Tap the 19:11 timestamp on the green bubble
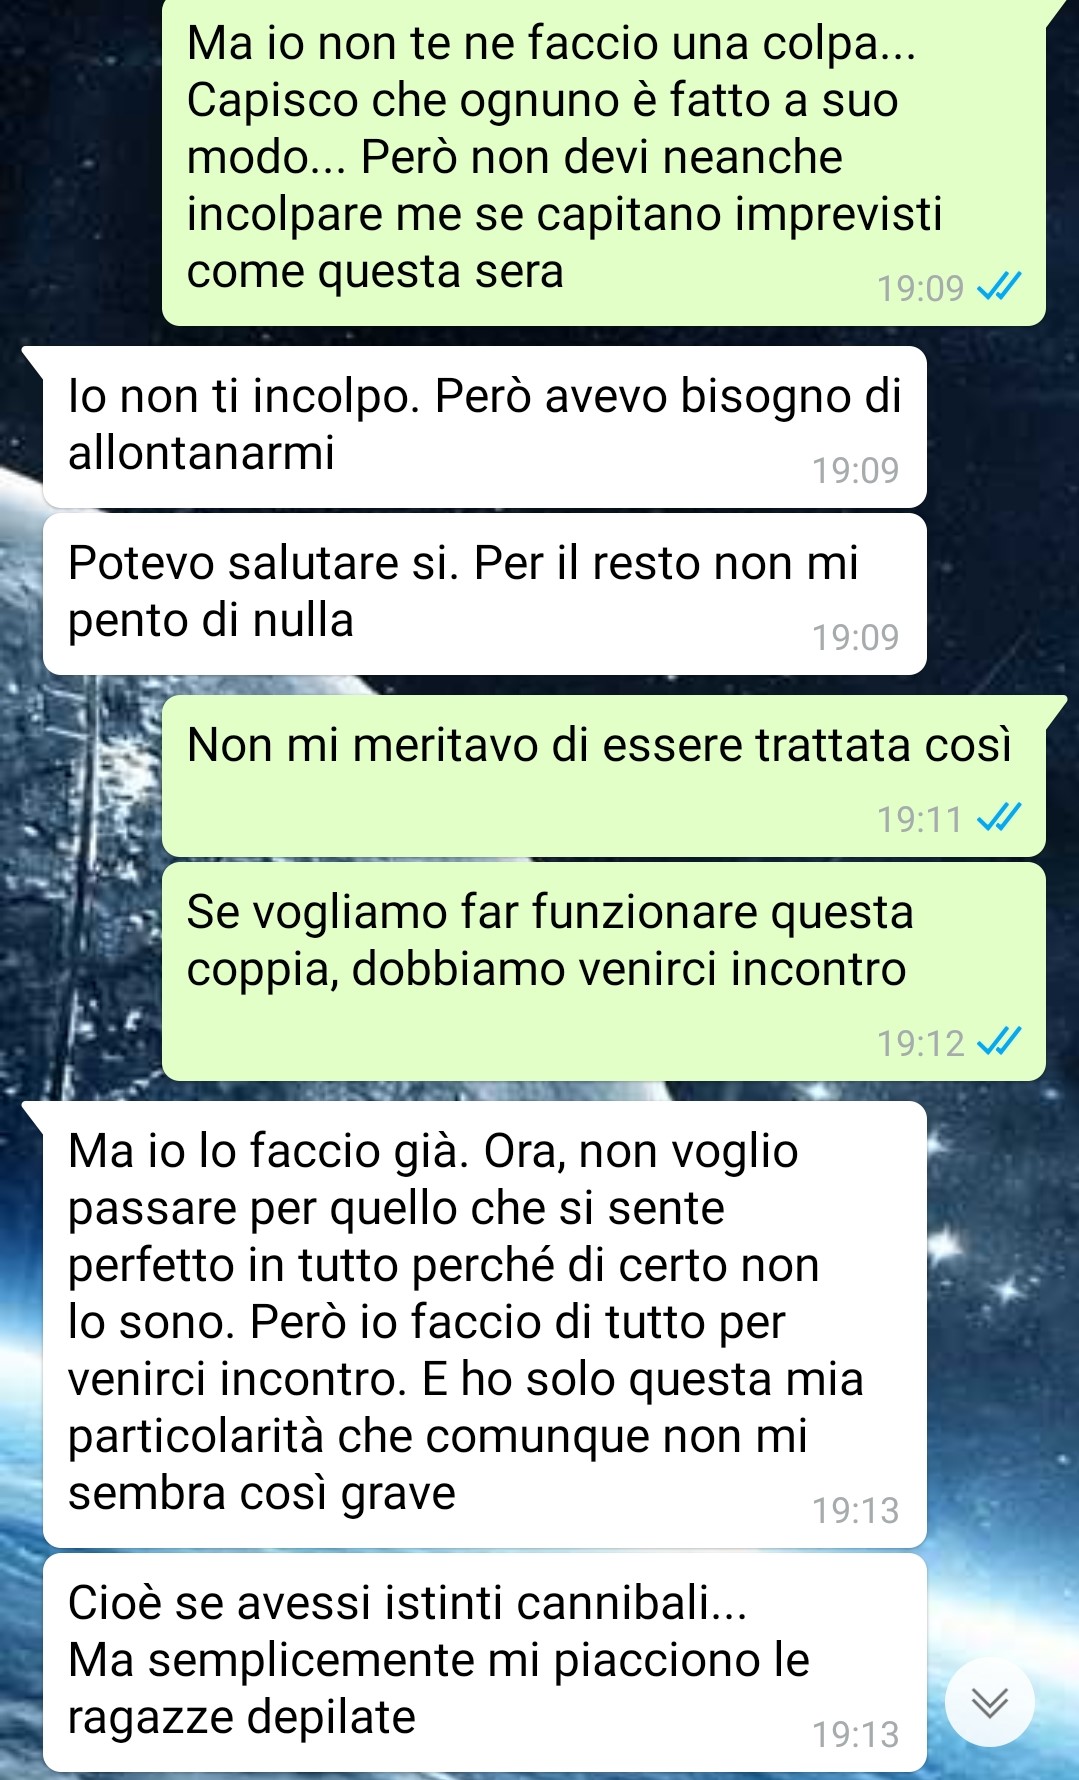The image size is (1079, 1780). 920,819
